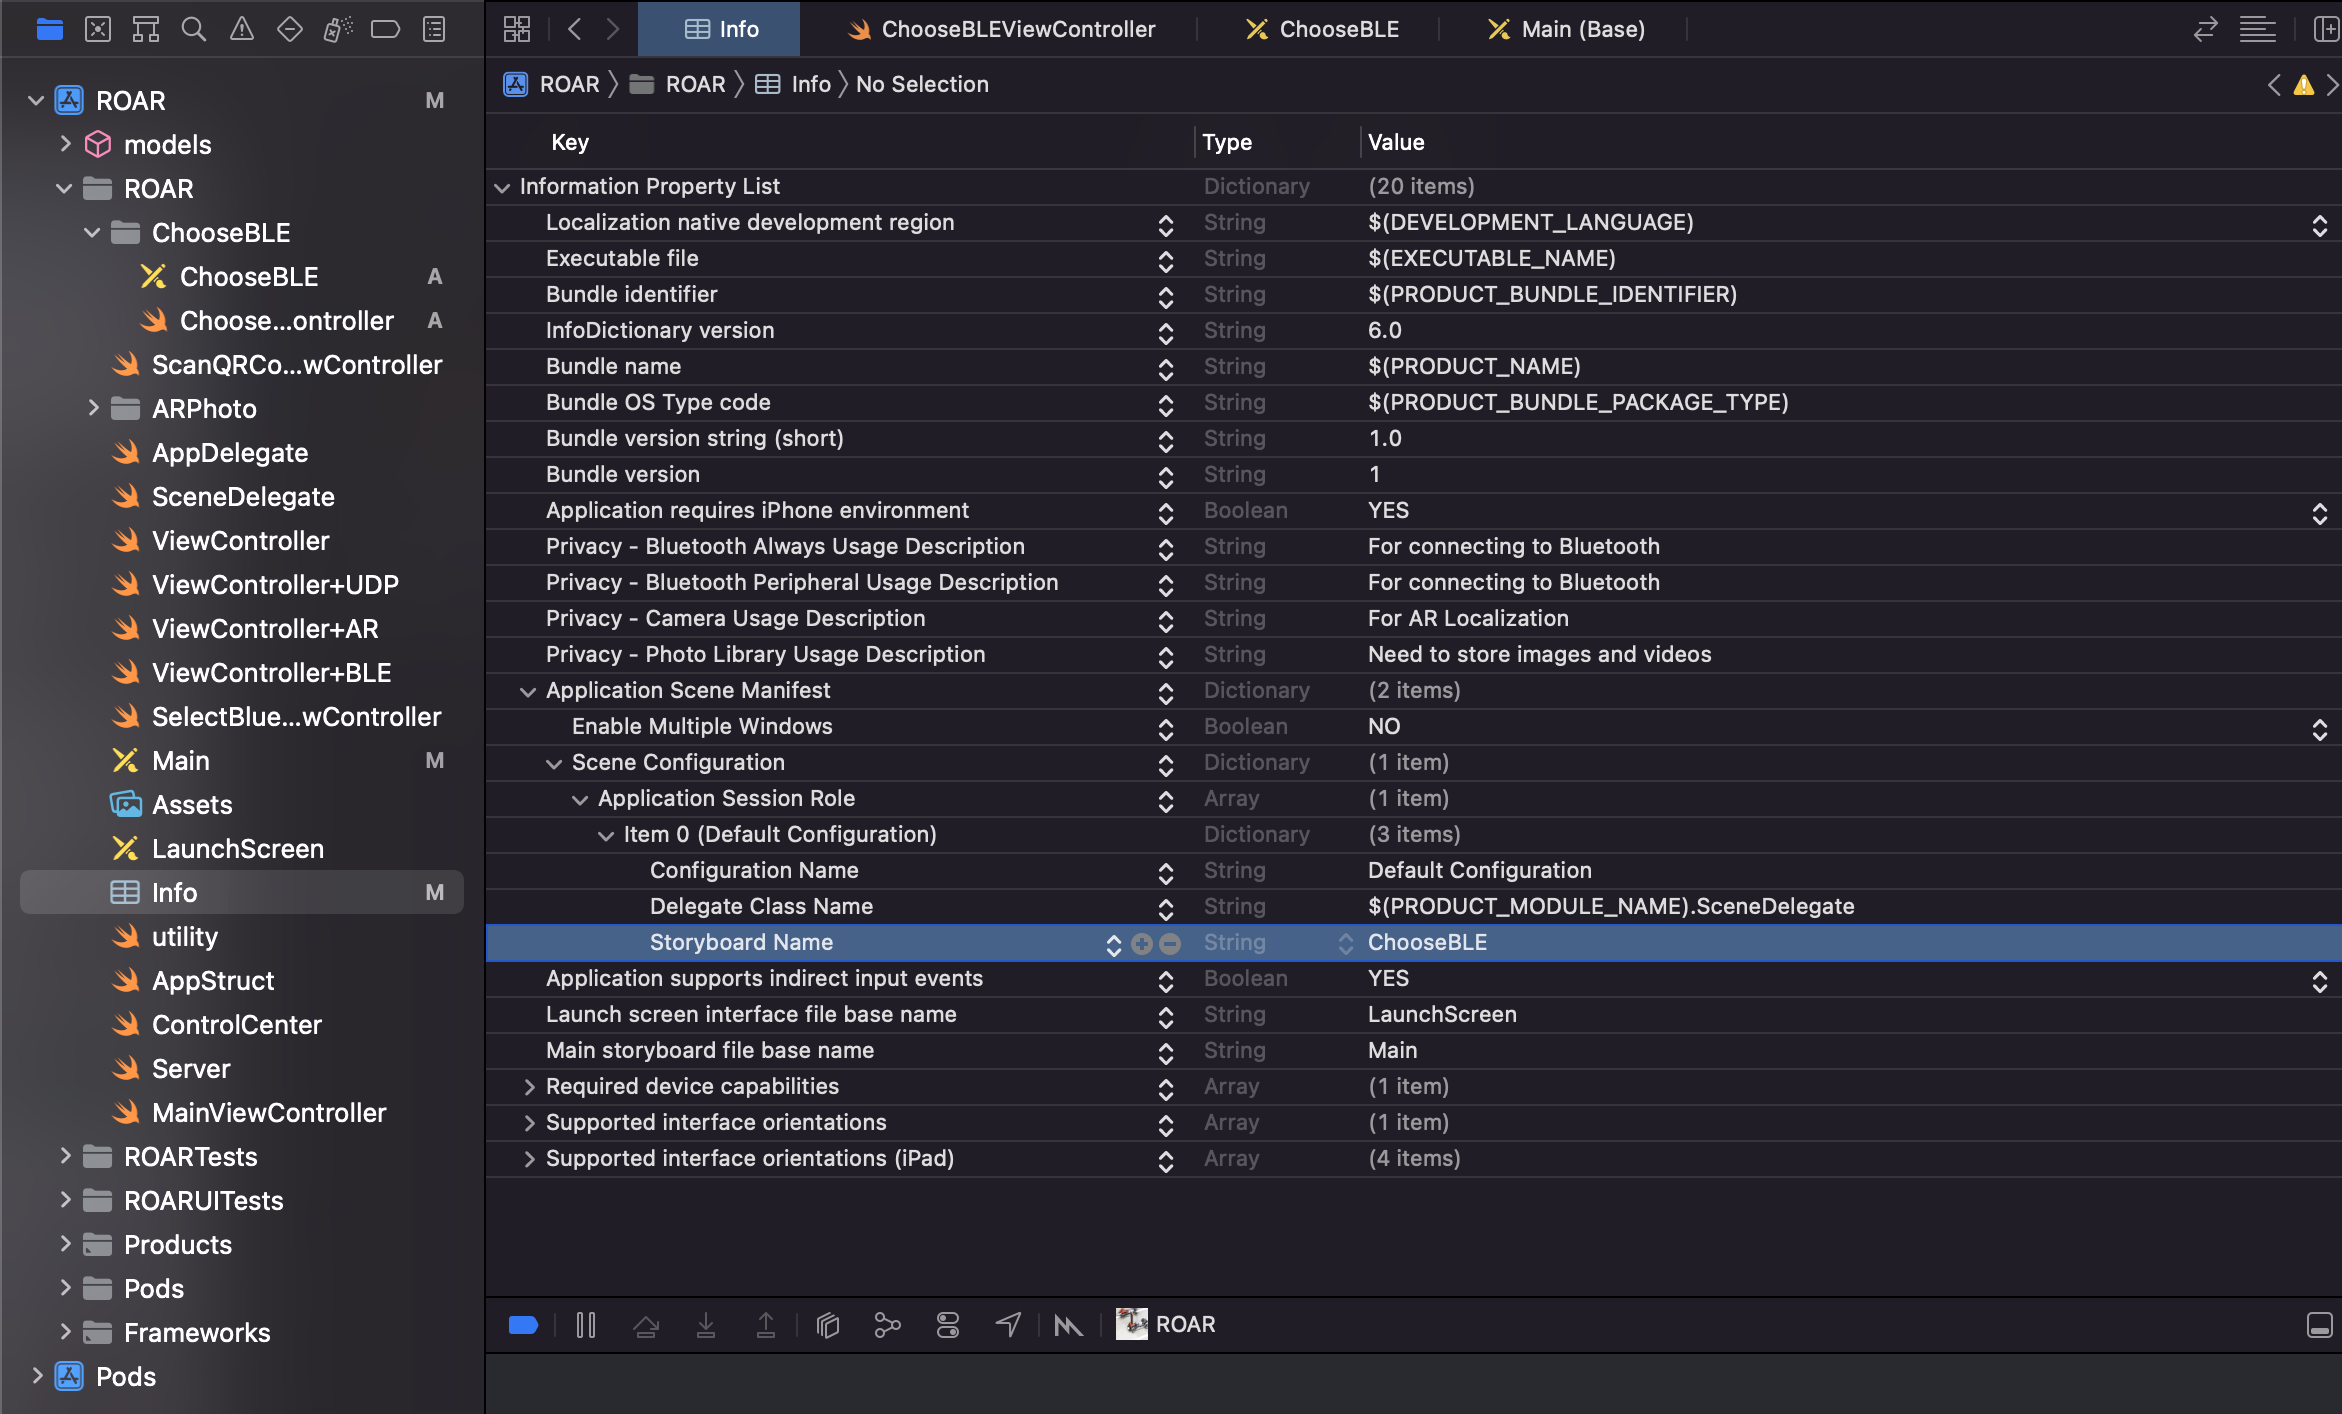Open the Debug View Hierarchy icon

827,1325
